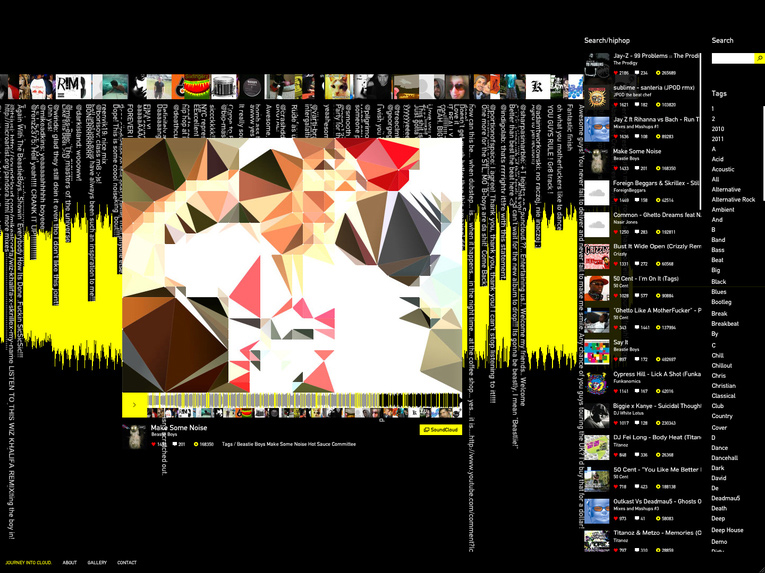Image resolution: width=765 pixels, height=573 pixels.
Task: Type in the Search input field
Action: pos(731,59)
